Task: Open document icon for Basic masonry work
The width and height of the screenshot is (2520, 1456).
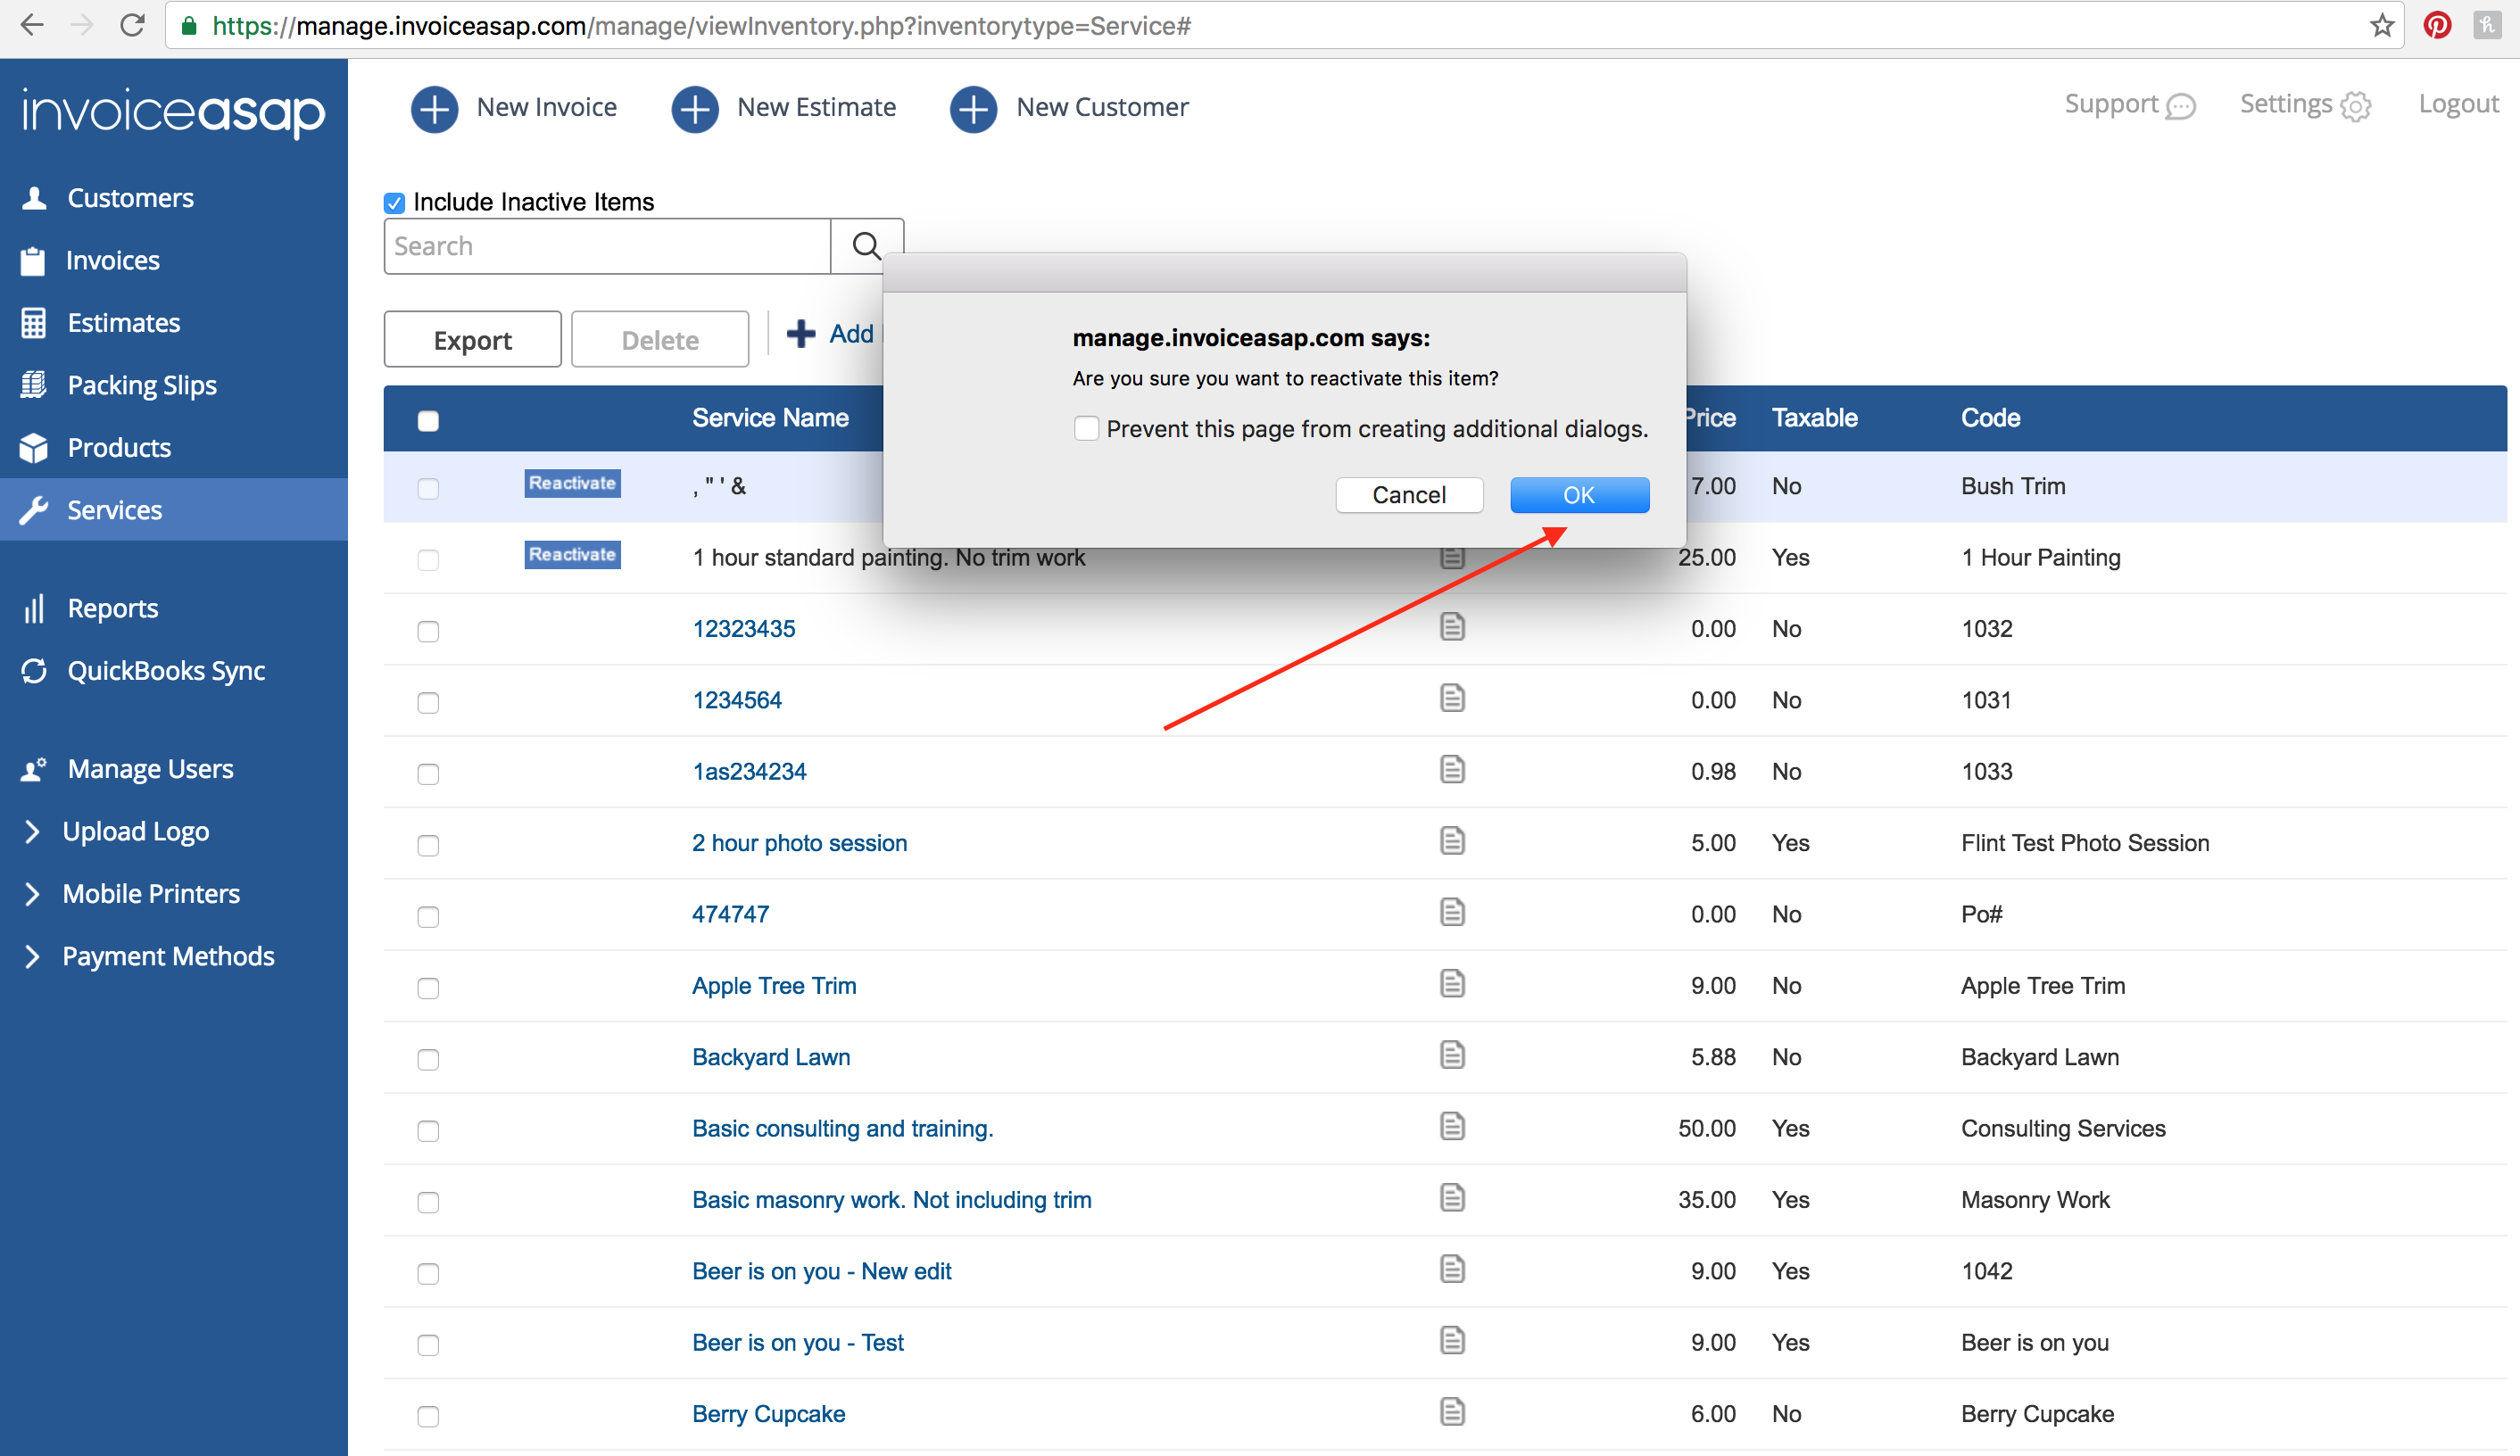Action: (x=1452, y=1198)
